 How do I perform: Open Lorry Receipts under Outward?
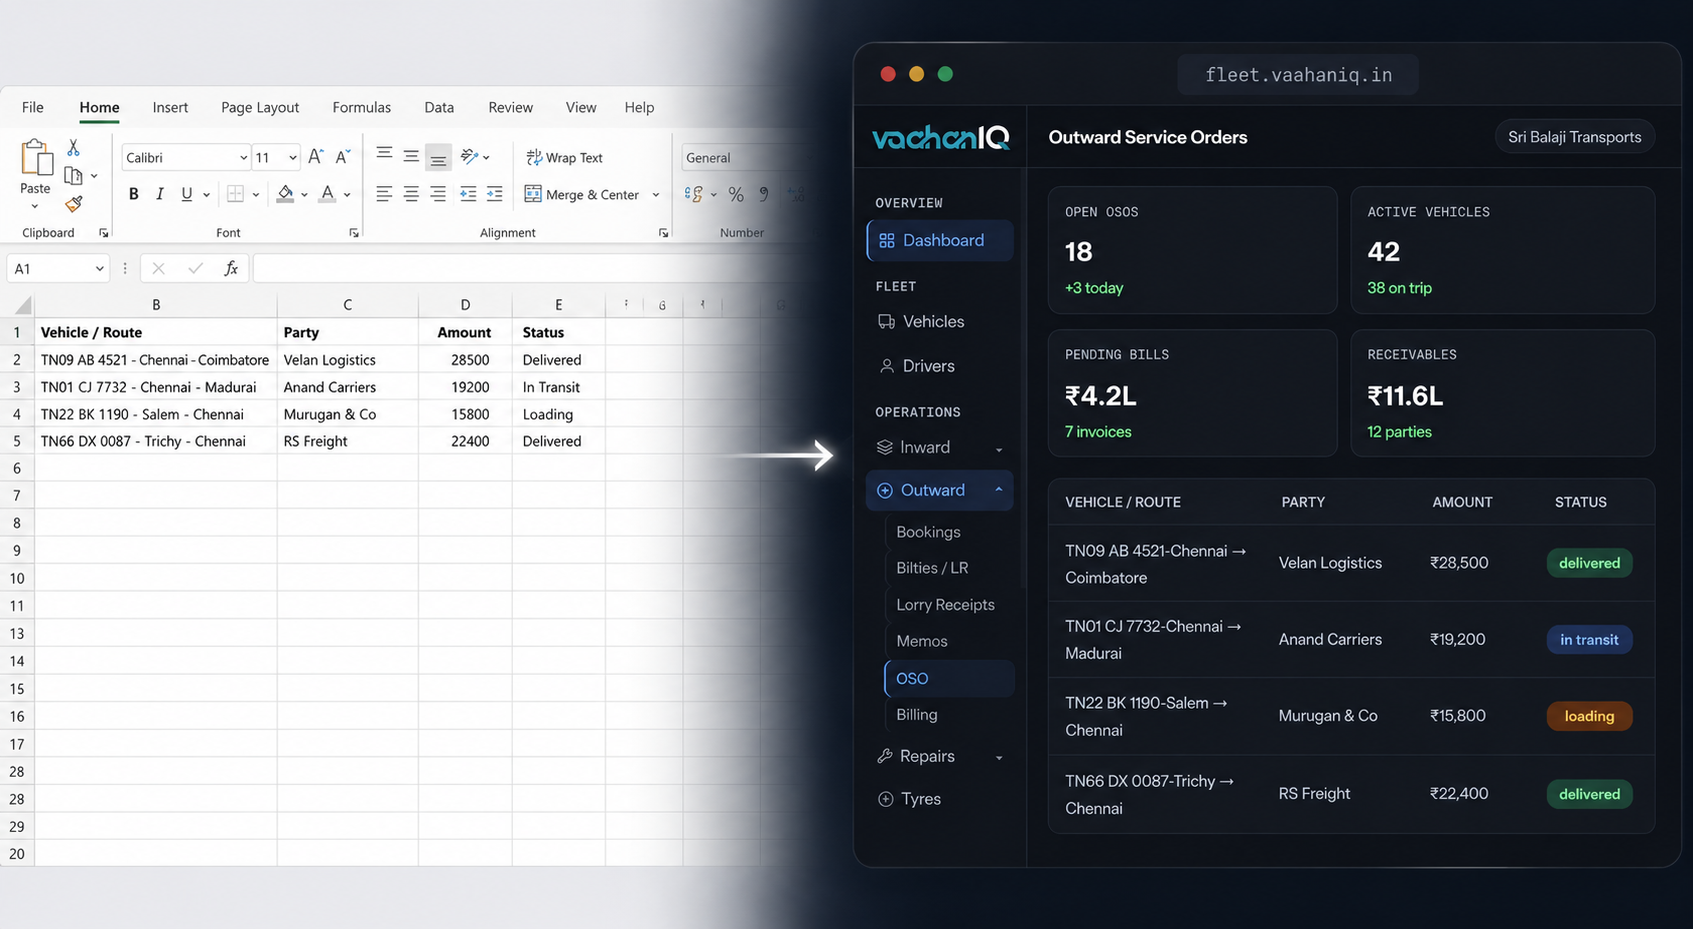pyautogui.click(x=945, y=605)
